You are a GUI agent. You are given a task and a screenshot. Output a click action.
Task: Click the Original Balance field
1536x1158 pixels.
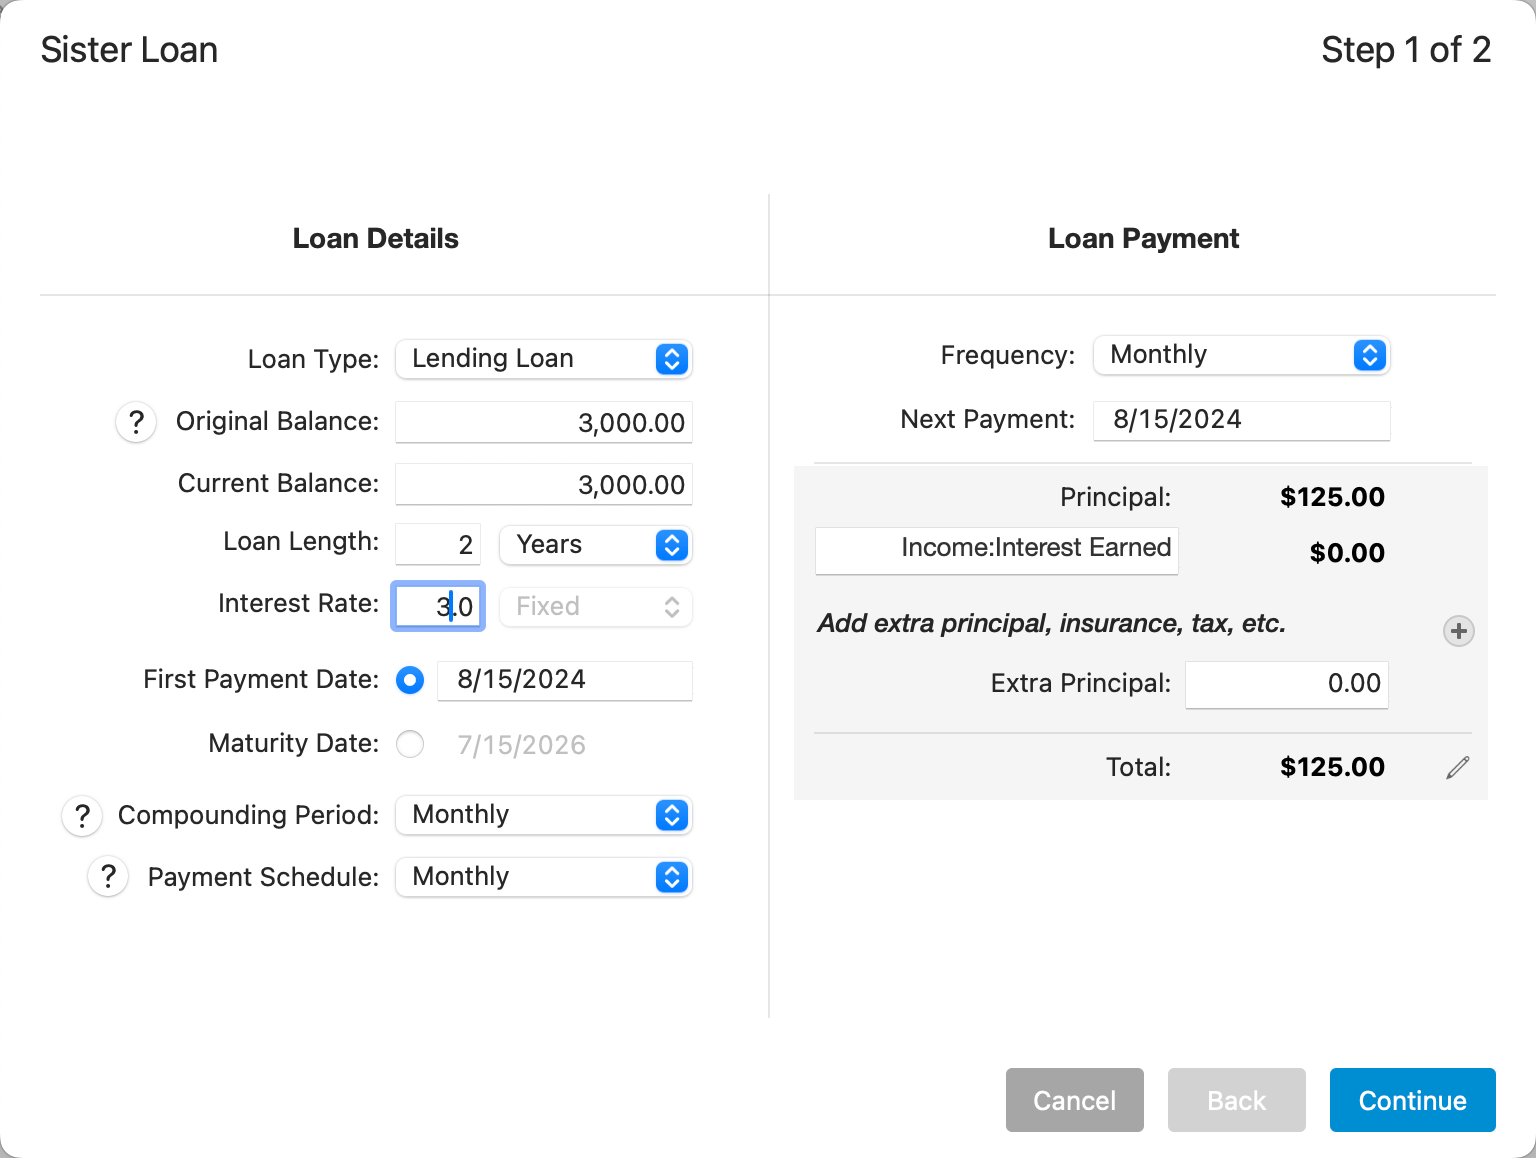[x=543, y=422]
